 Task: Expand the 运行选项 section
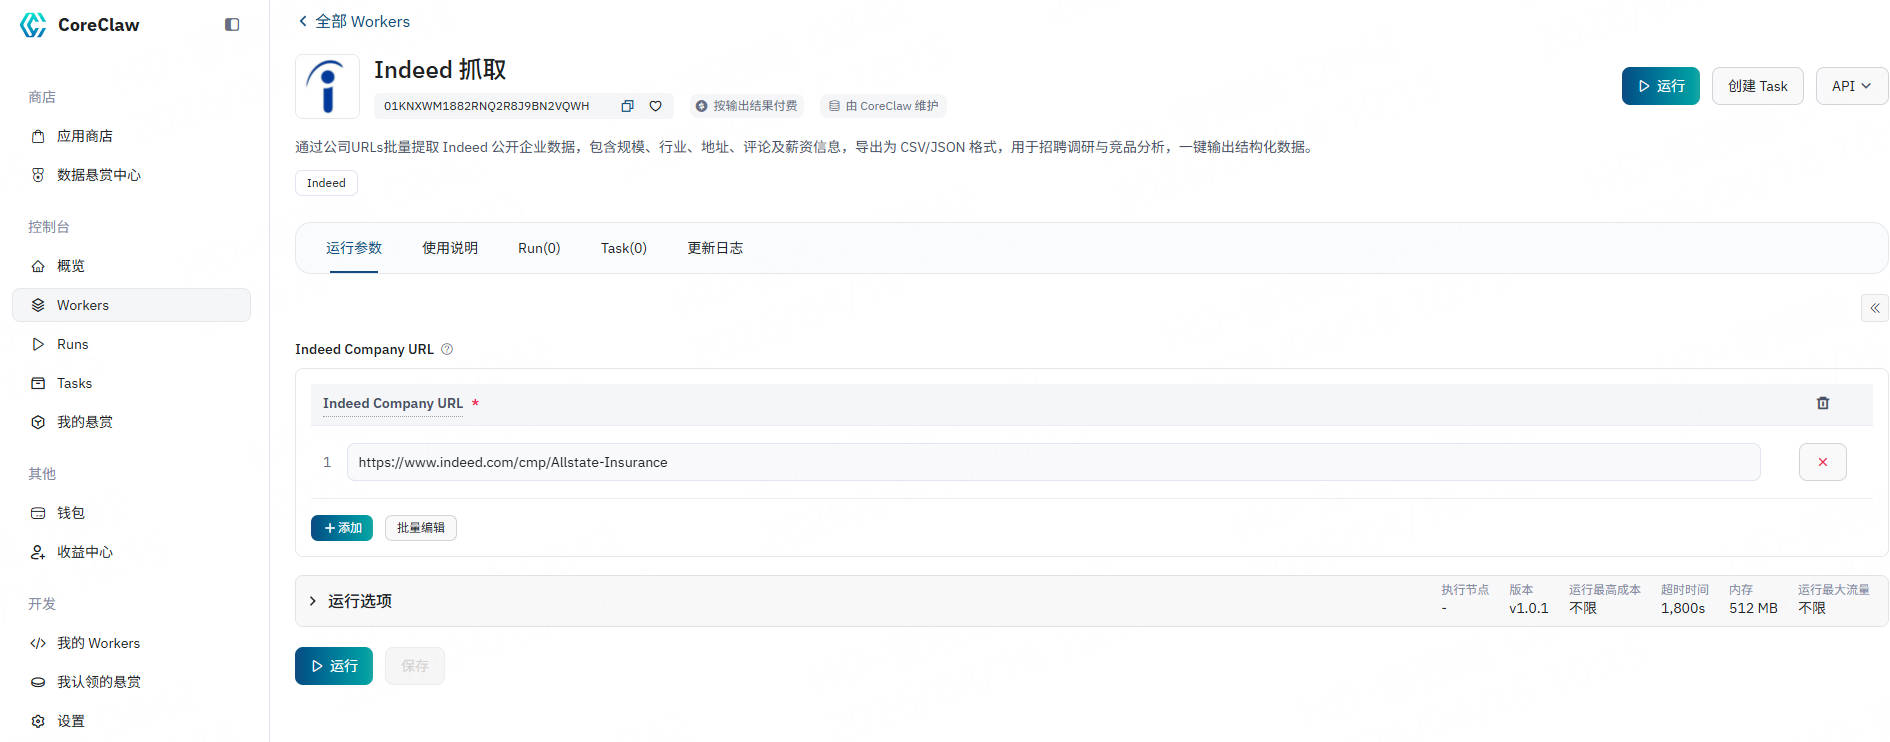(x=313, y=601)
